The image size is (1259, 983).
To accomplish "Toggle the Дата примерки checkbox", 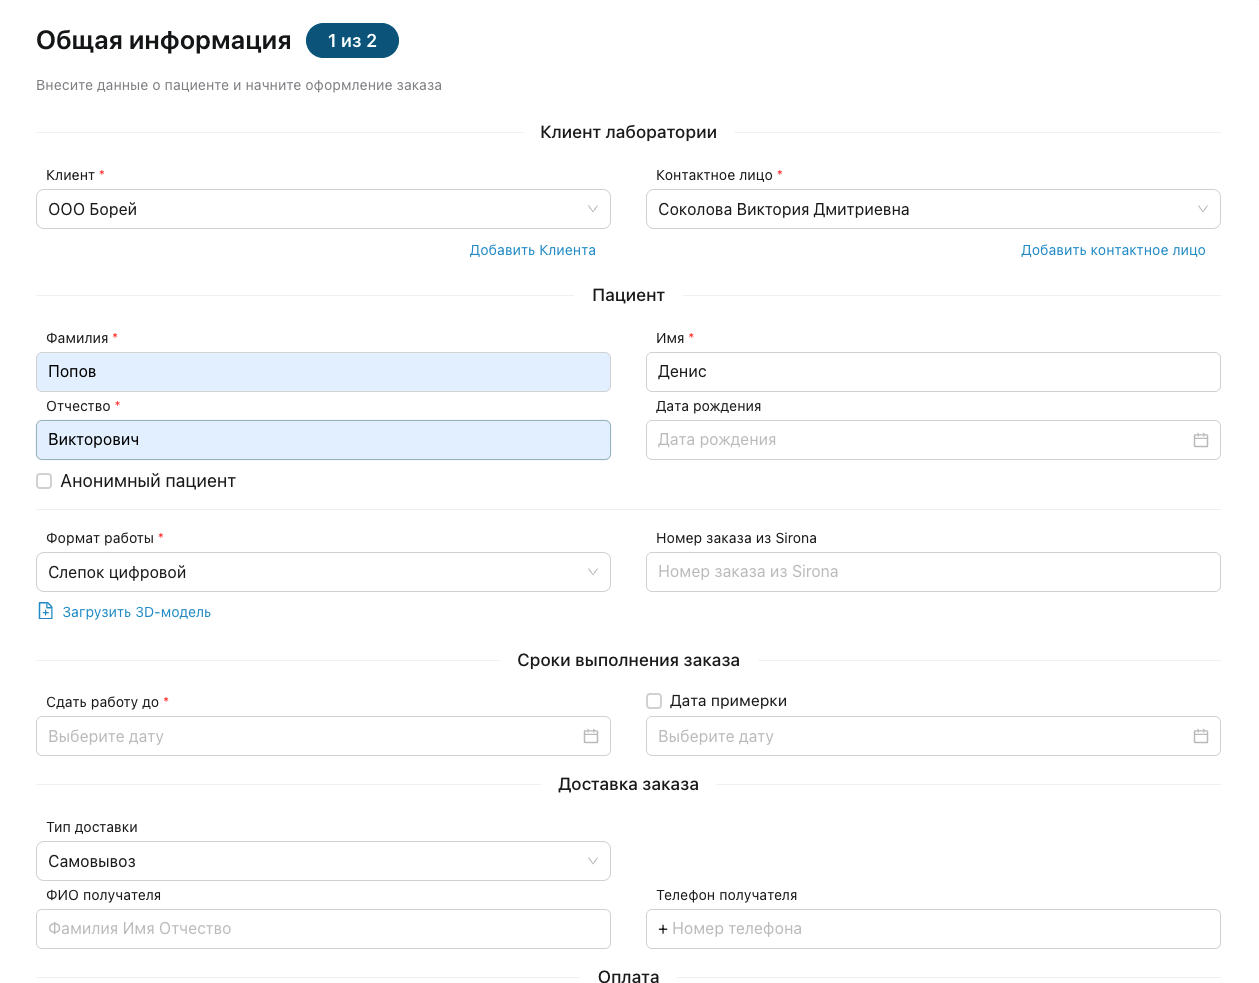I will point(654,701).
